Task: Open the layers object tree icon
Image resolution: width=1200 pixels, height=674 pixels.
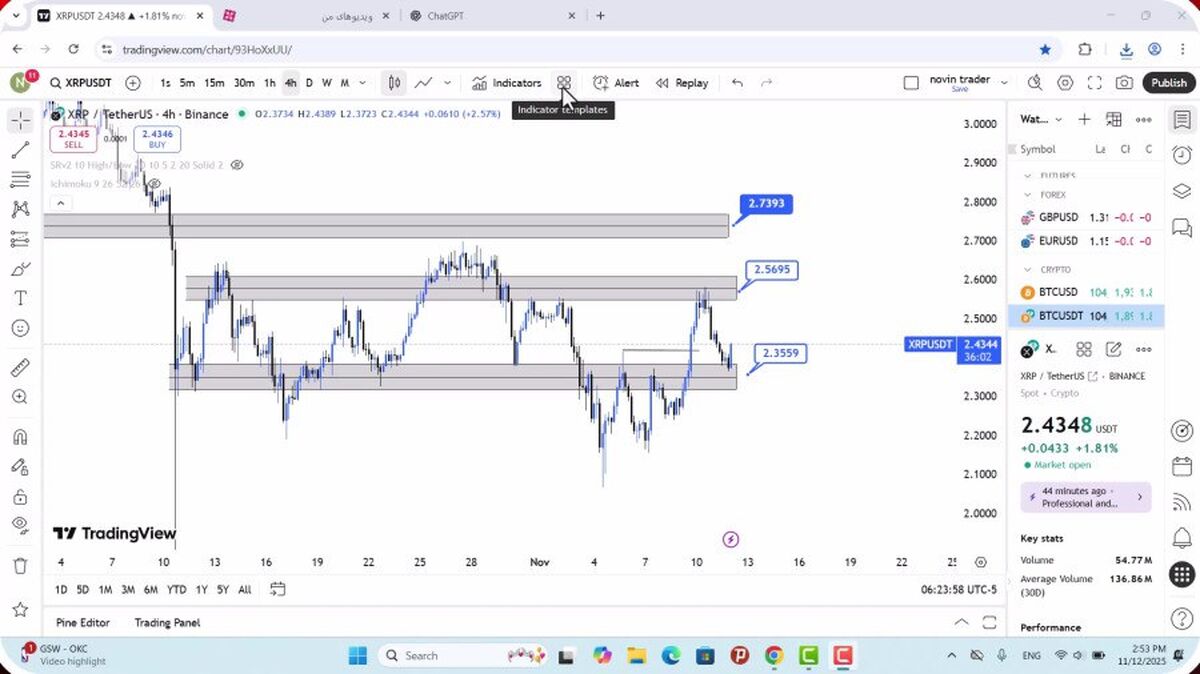Action: click(1182, 191)
